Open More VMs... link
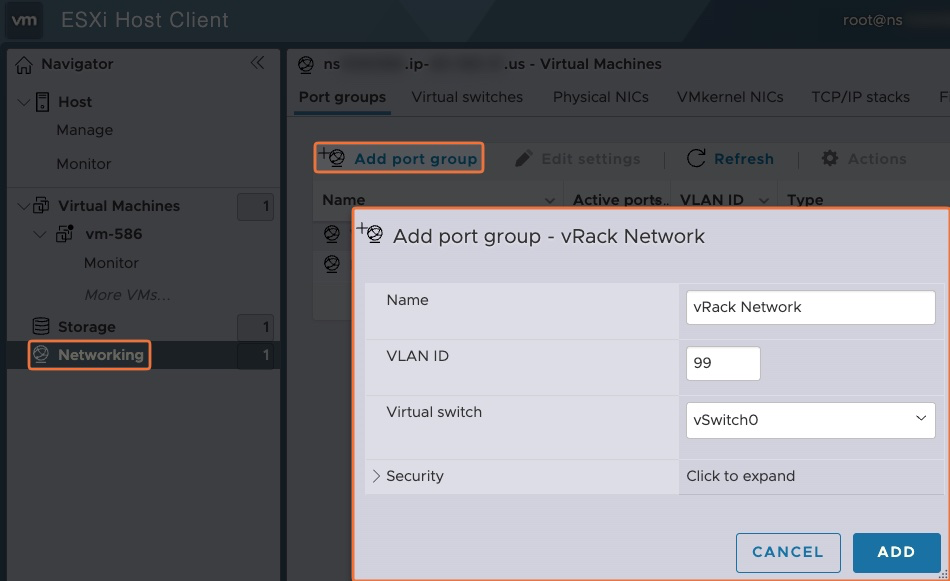Screen dimensions: 950x581 [x=127, y=295]
